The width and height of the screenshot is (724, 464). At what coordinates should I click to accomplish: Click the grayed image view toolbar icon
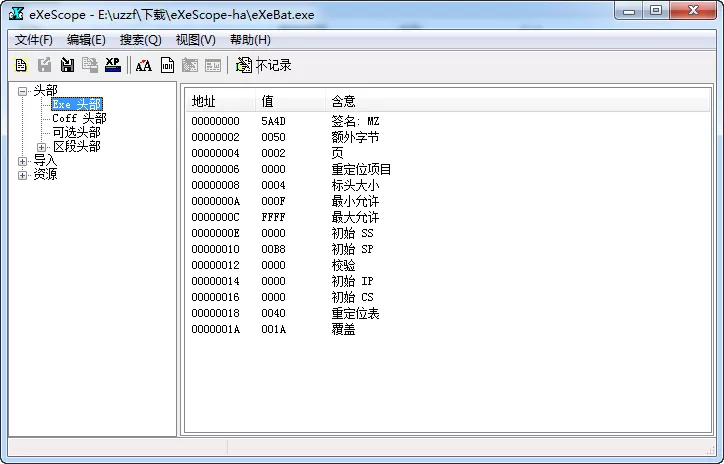tap(190, 65)
